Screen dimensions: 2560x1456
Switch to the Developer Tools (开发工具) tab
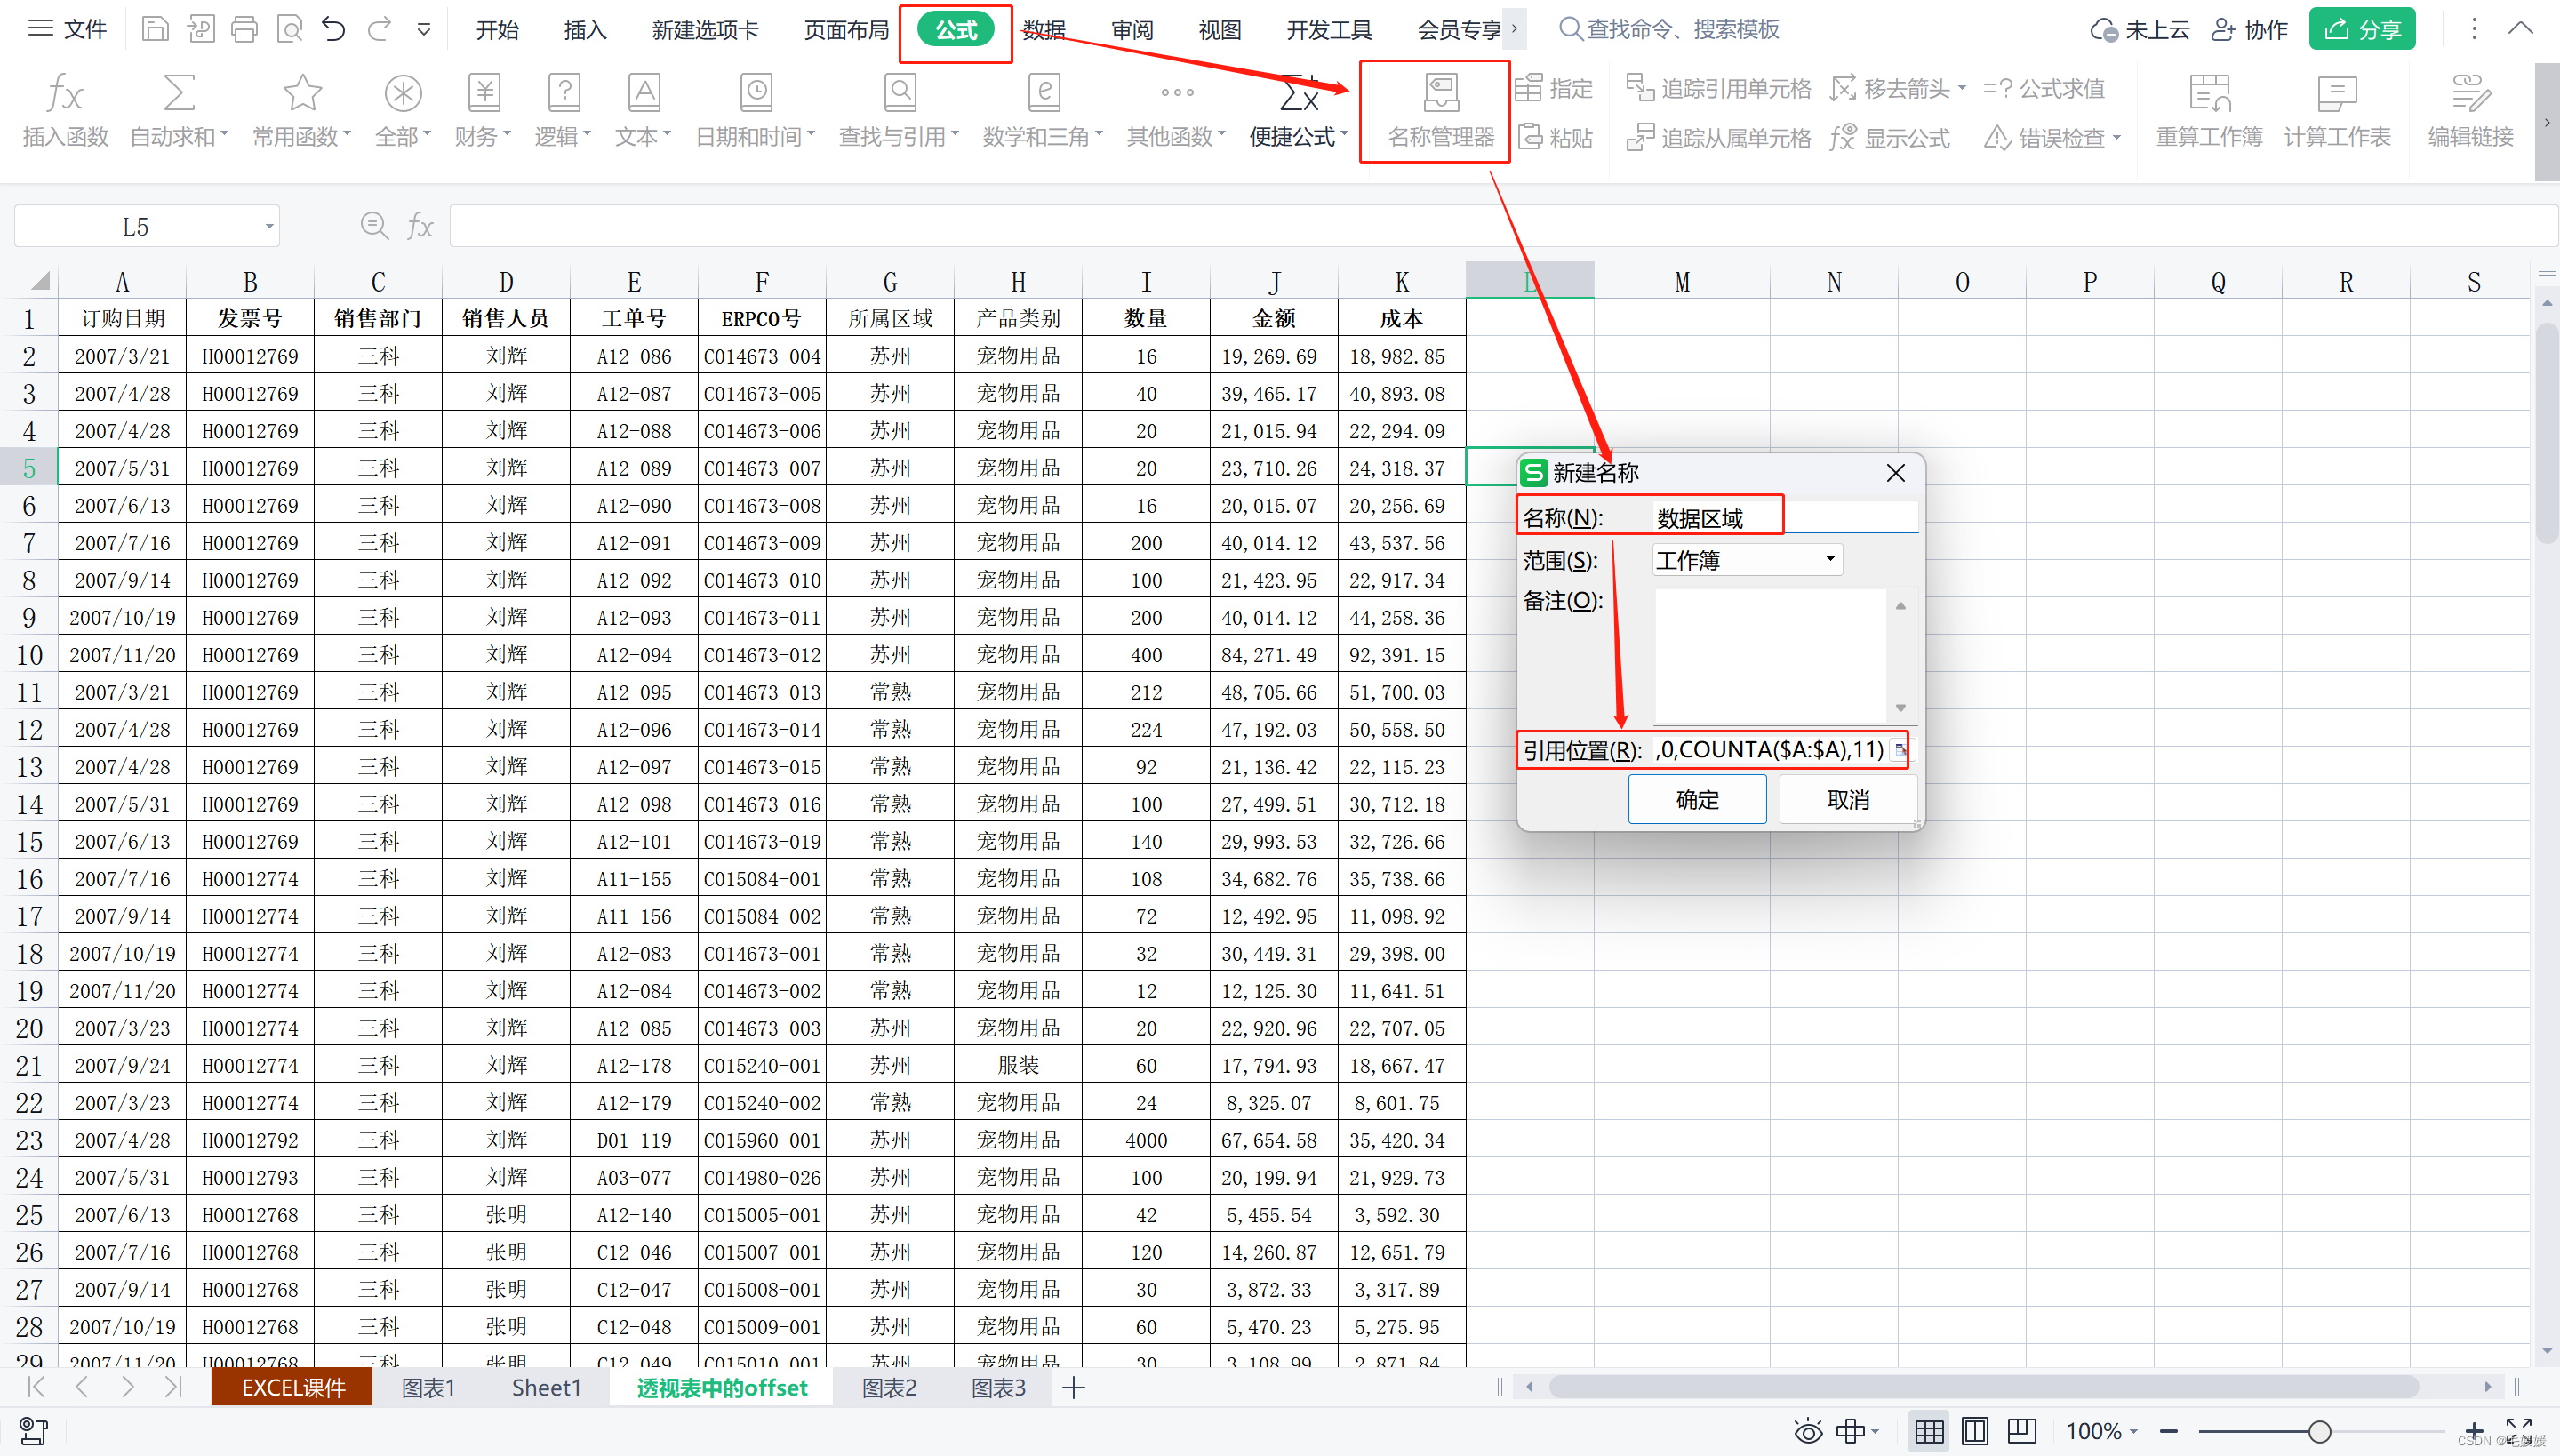[x=1329, y=30]
